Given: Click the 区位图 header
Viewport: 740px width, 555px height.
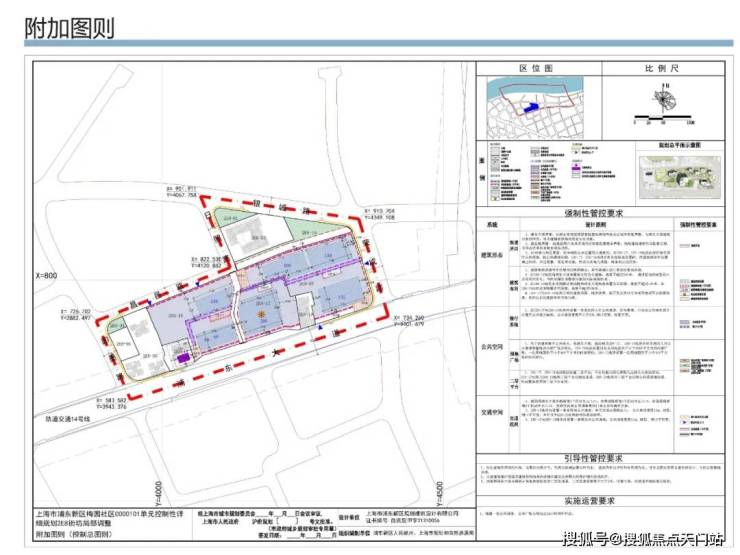Looking at the screenshot, I should [x=536, y=68].
